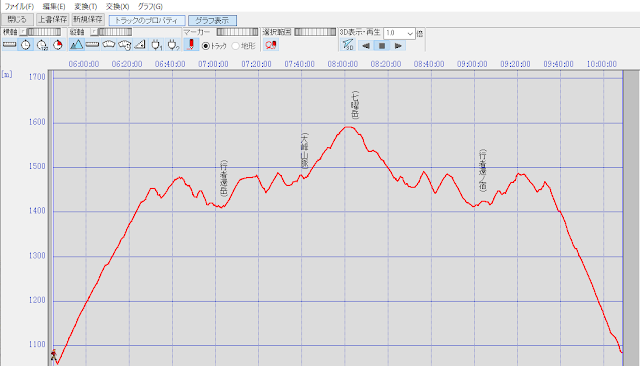Click the reverse play button
The image size is (640, 366).
pos(366,46)
